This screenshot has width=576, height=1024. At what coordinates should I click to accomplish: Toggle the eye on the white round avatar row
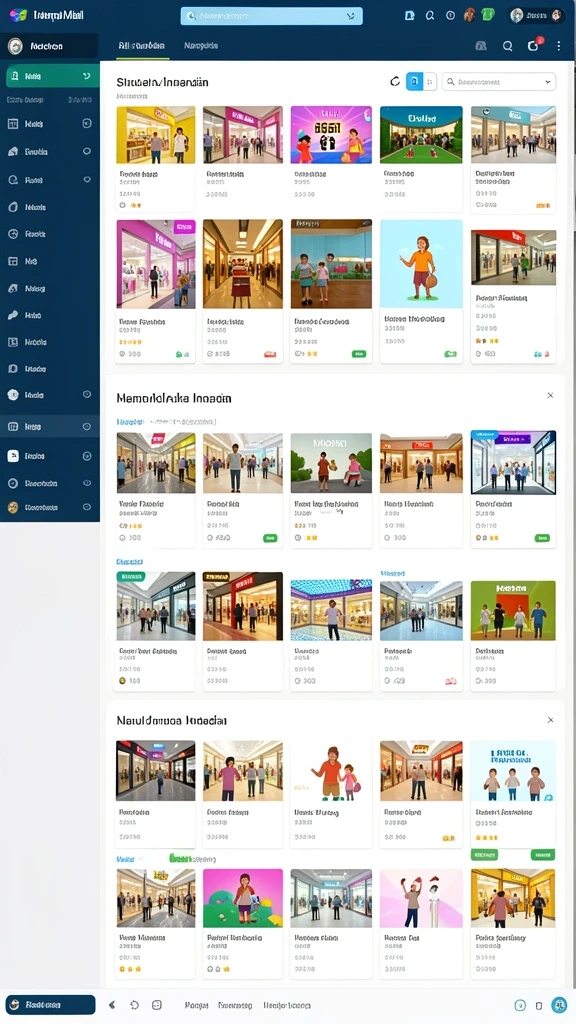(87, 395)
